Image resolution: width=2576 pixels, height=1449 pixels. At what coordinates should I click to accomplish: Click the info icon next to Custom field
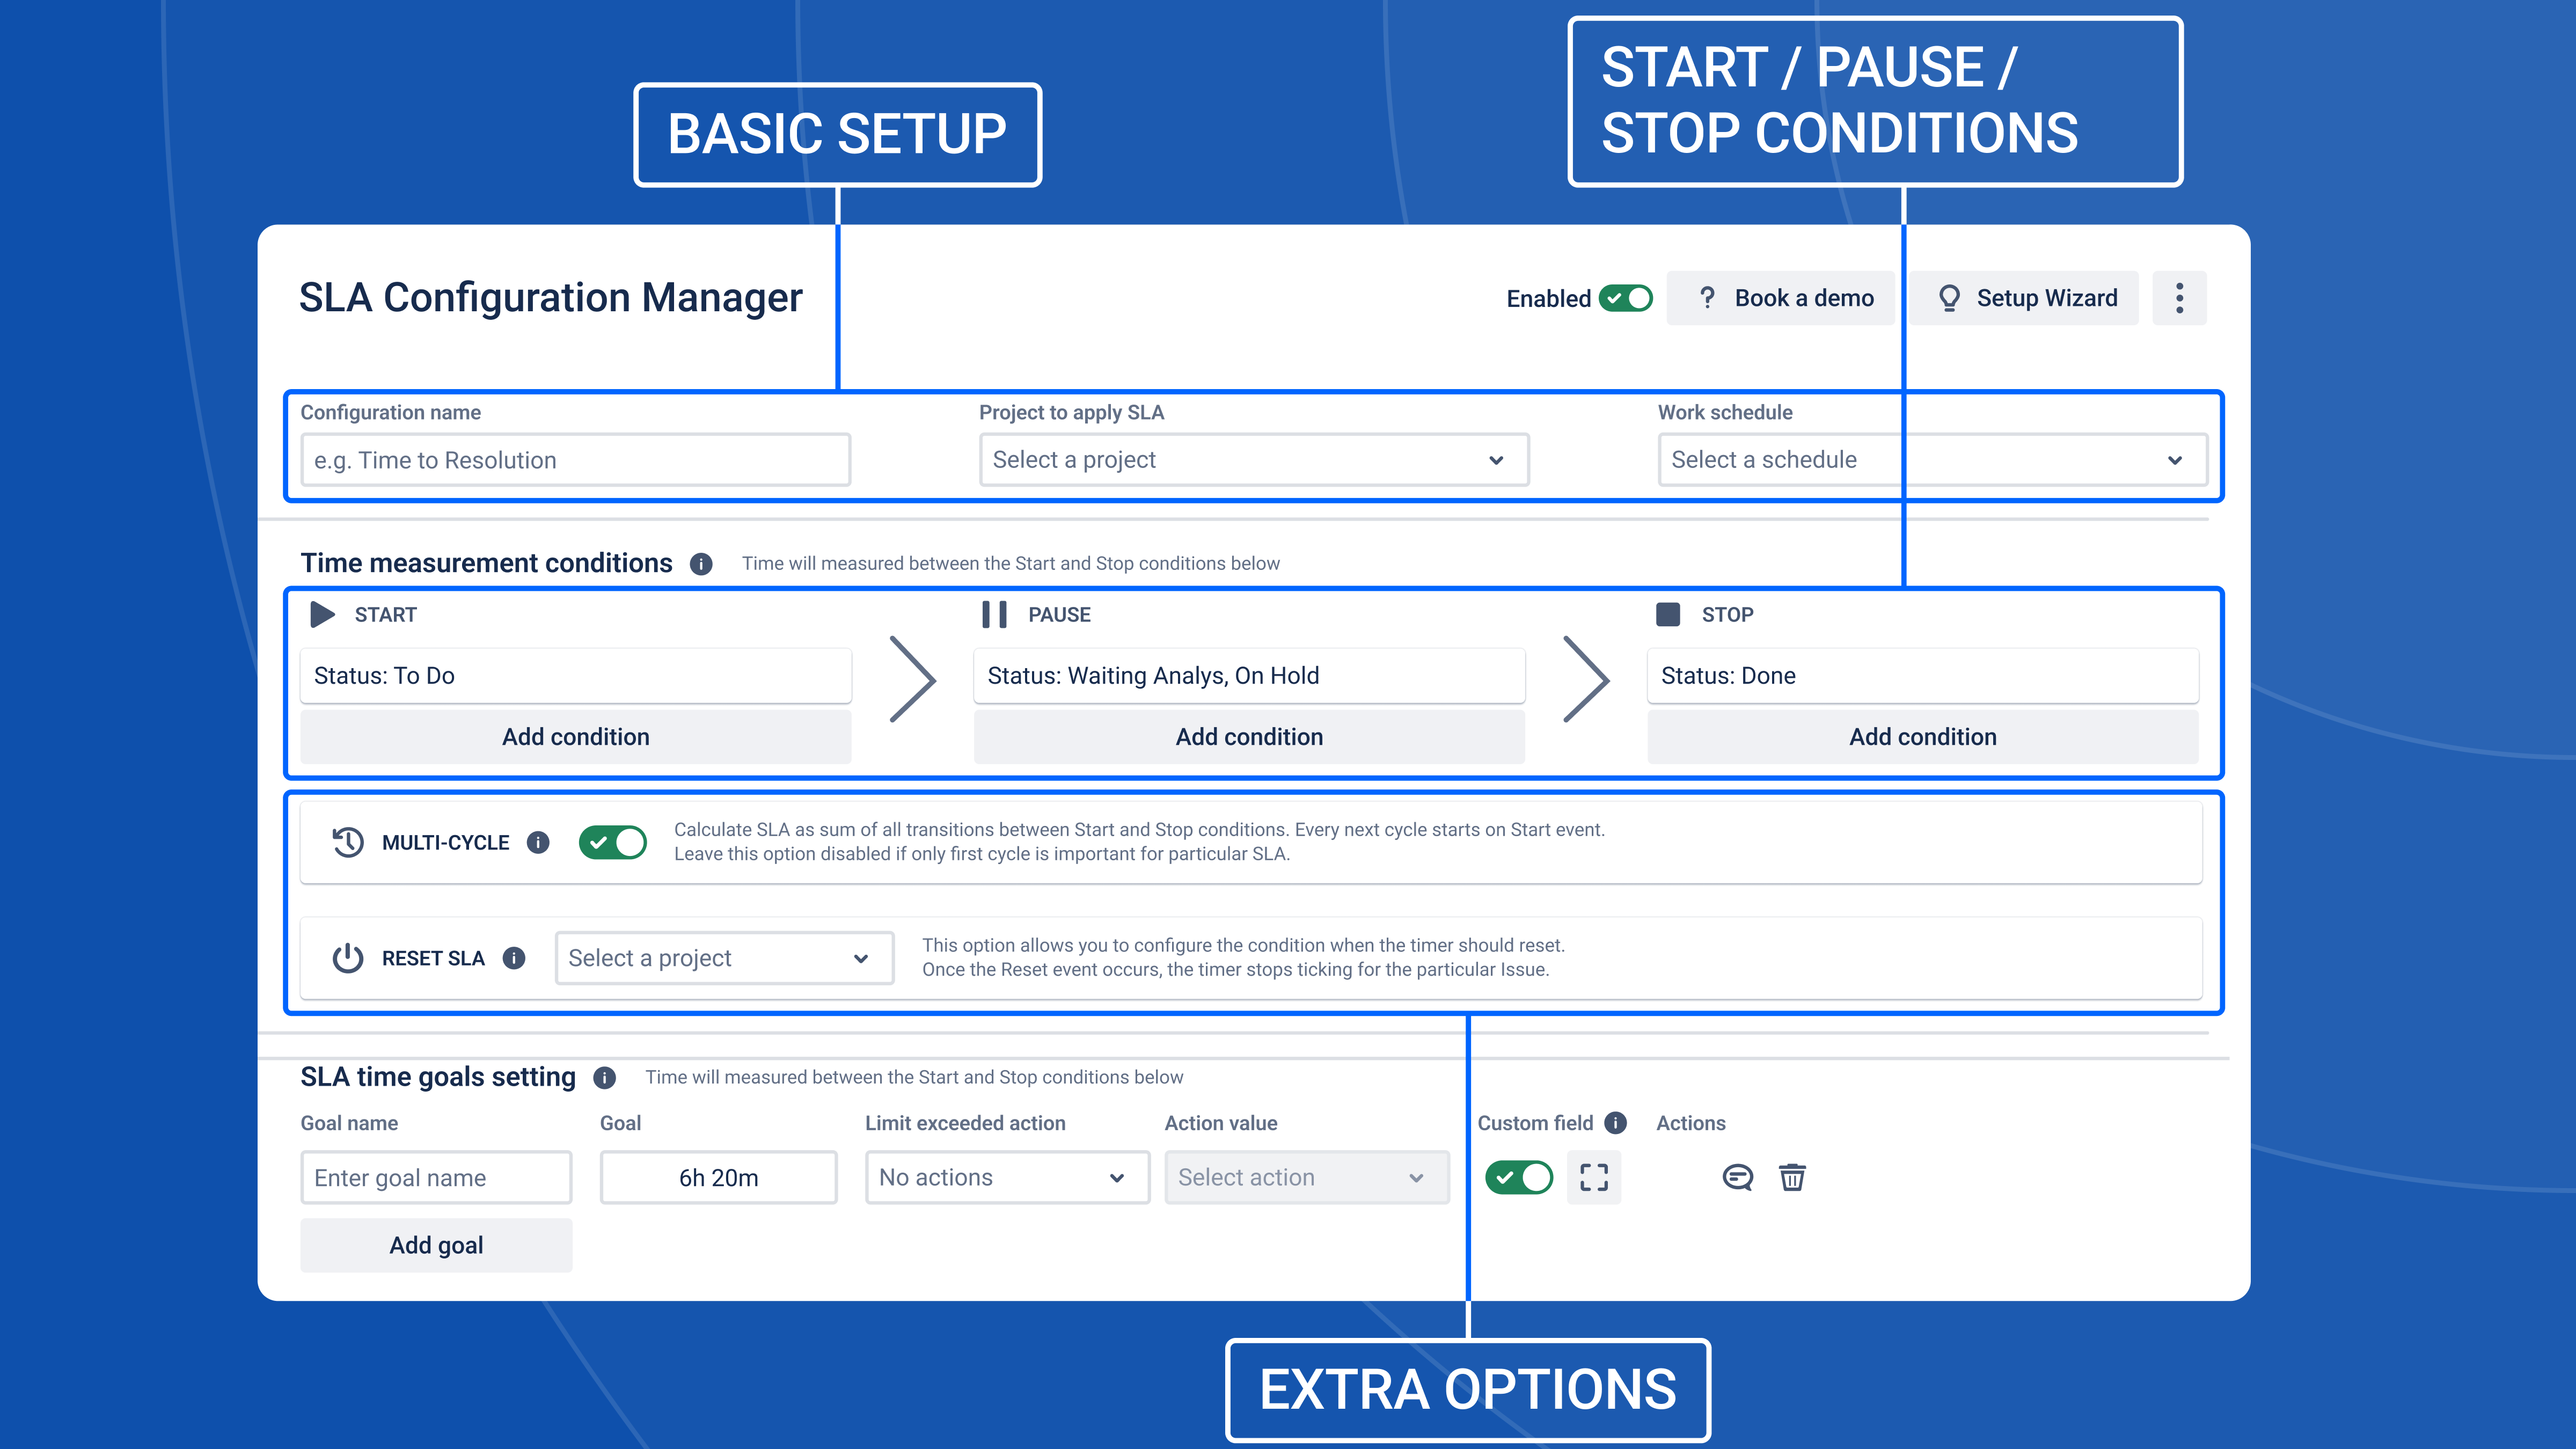[x=1615, y=1123]
